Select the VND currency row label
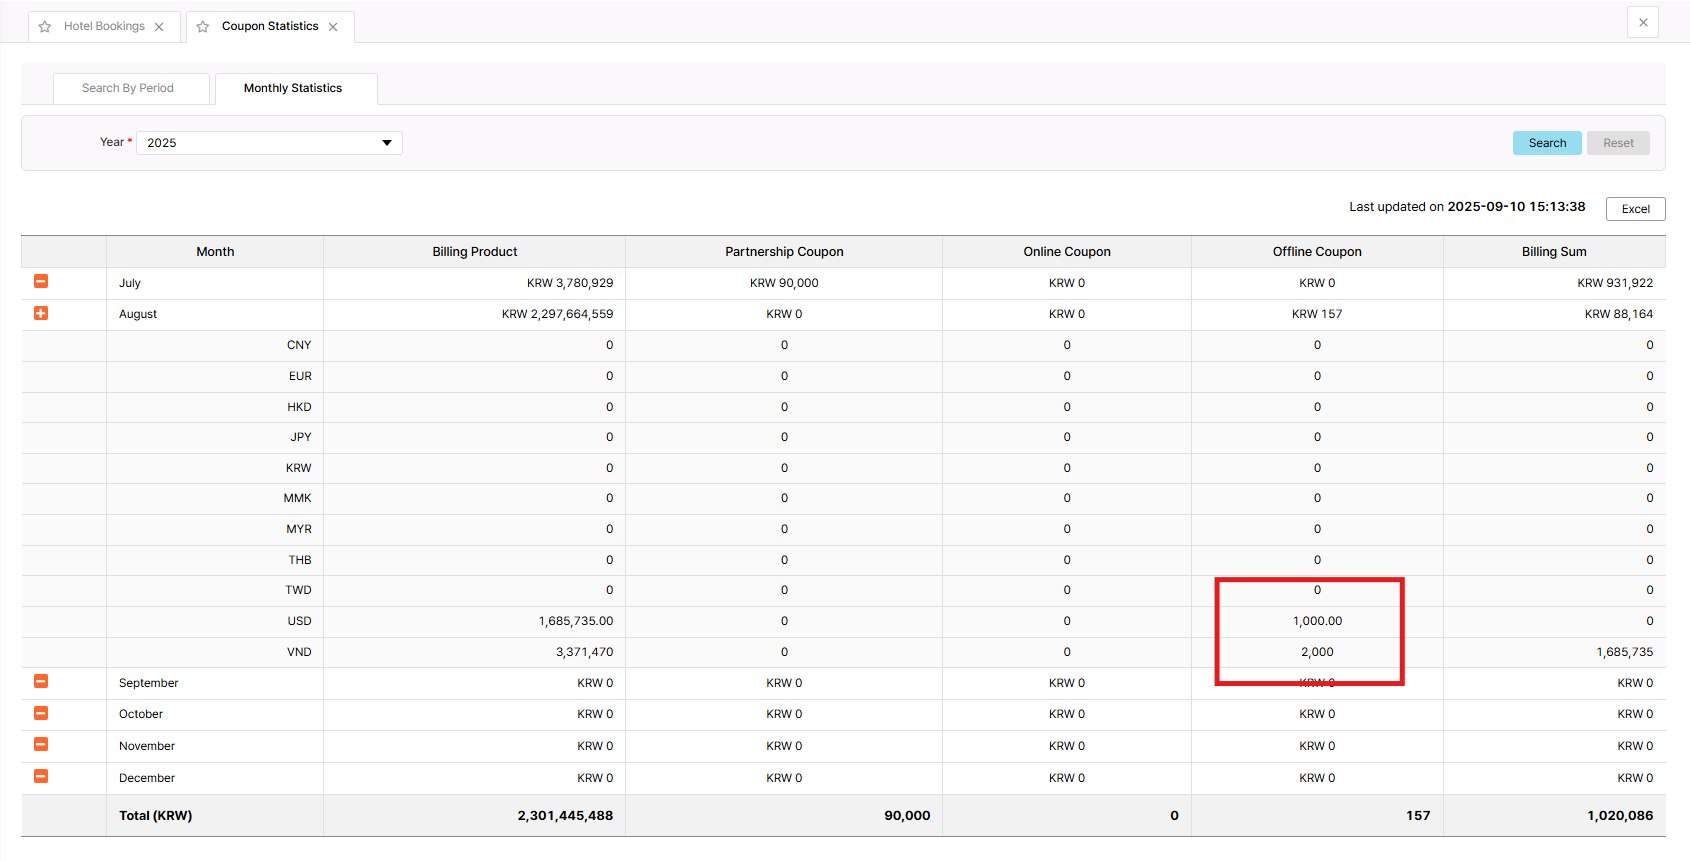 click(299, 652)
